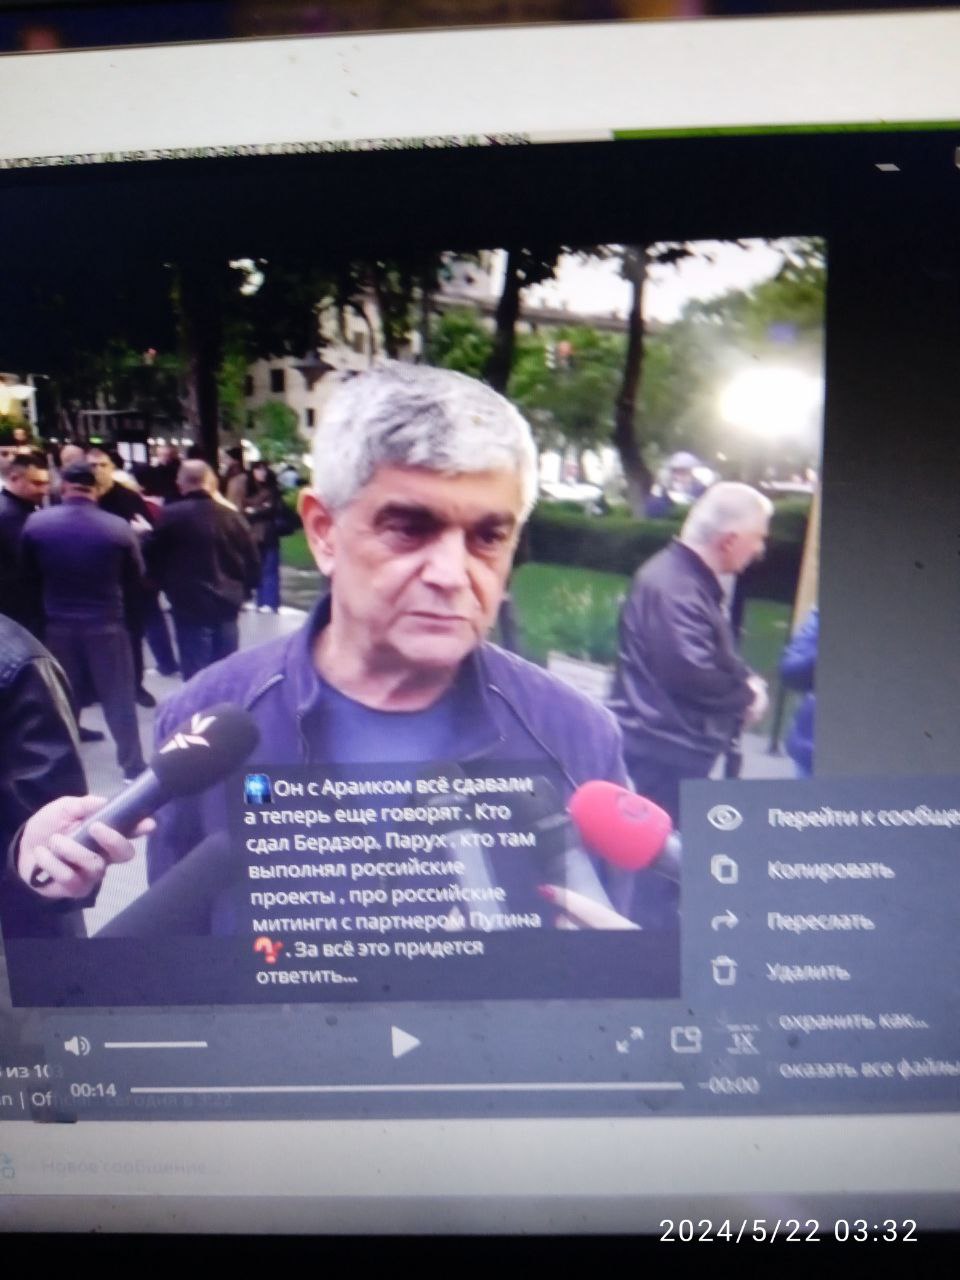Mute the video using the speaker icon
This screenshot has width=960, height=1280.
(77, 1045)
